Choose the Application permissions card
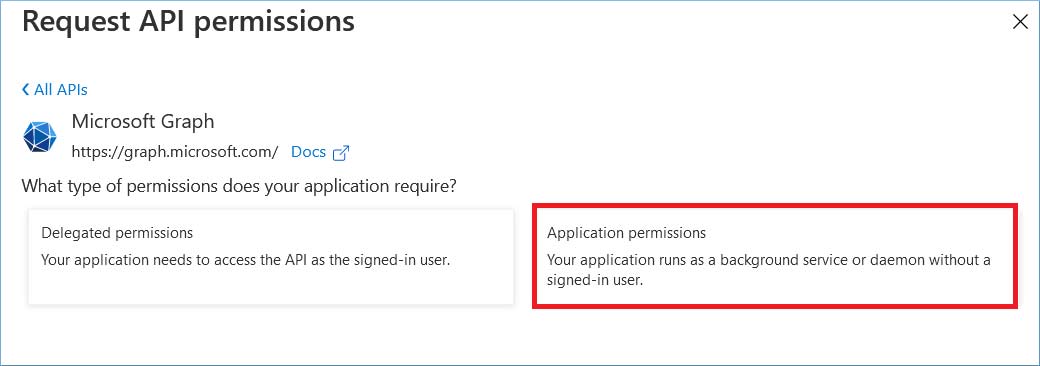1040x366 pixels. (774, 257)
